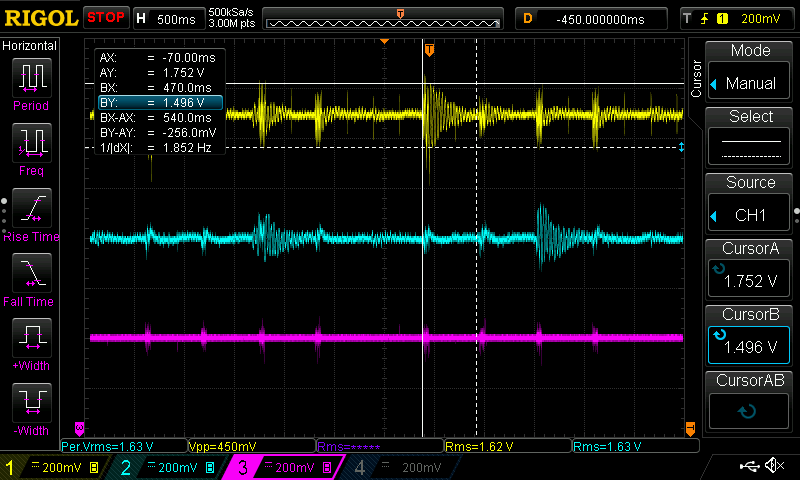
Task: Click the speaker mute icon
Action: point(774,466)
